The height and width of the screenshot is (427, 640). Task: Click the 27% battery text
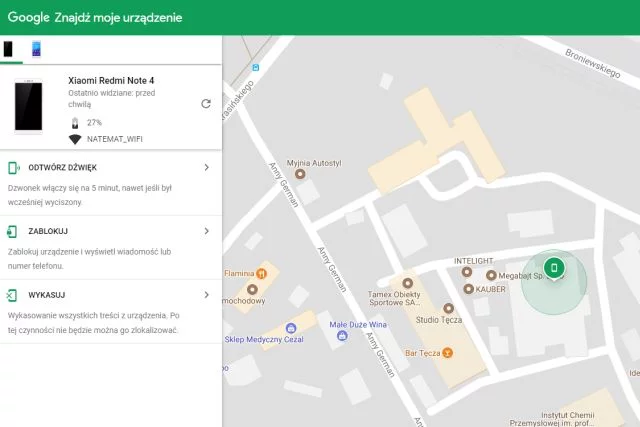pos(94,122)
